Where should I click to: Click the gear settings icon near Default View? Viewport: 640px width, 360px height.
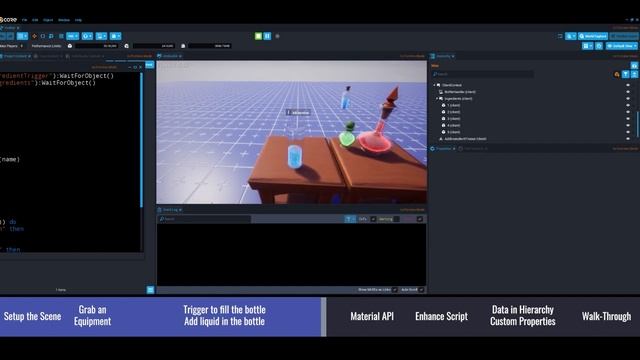(x=599, y=46)
